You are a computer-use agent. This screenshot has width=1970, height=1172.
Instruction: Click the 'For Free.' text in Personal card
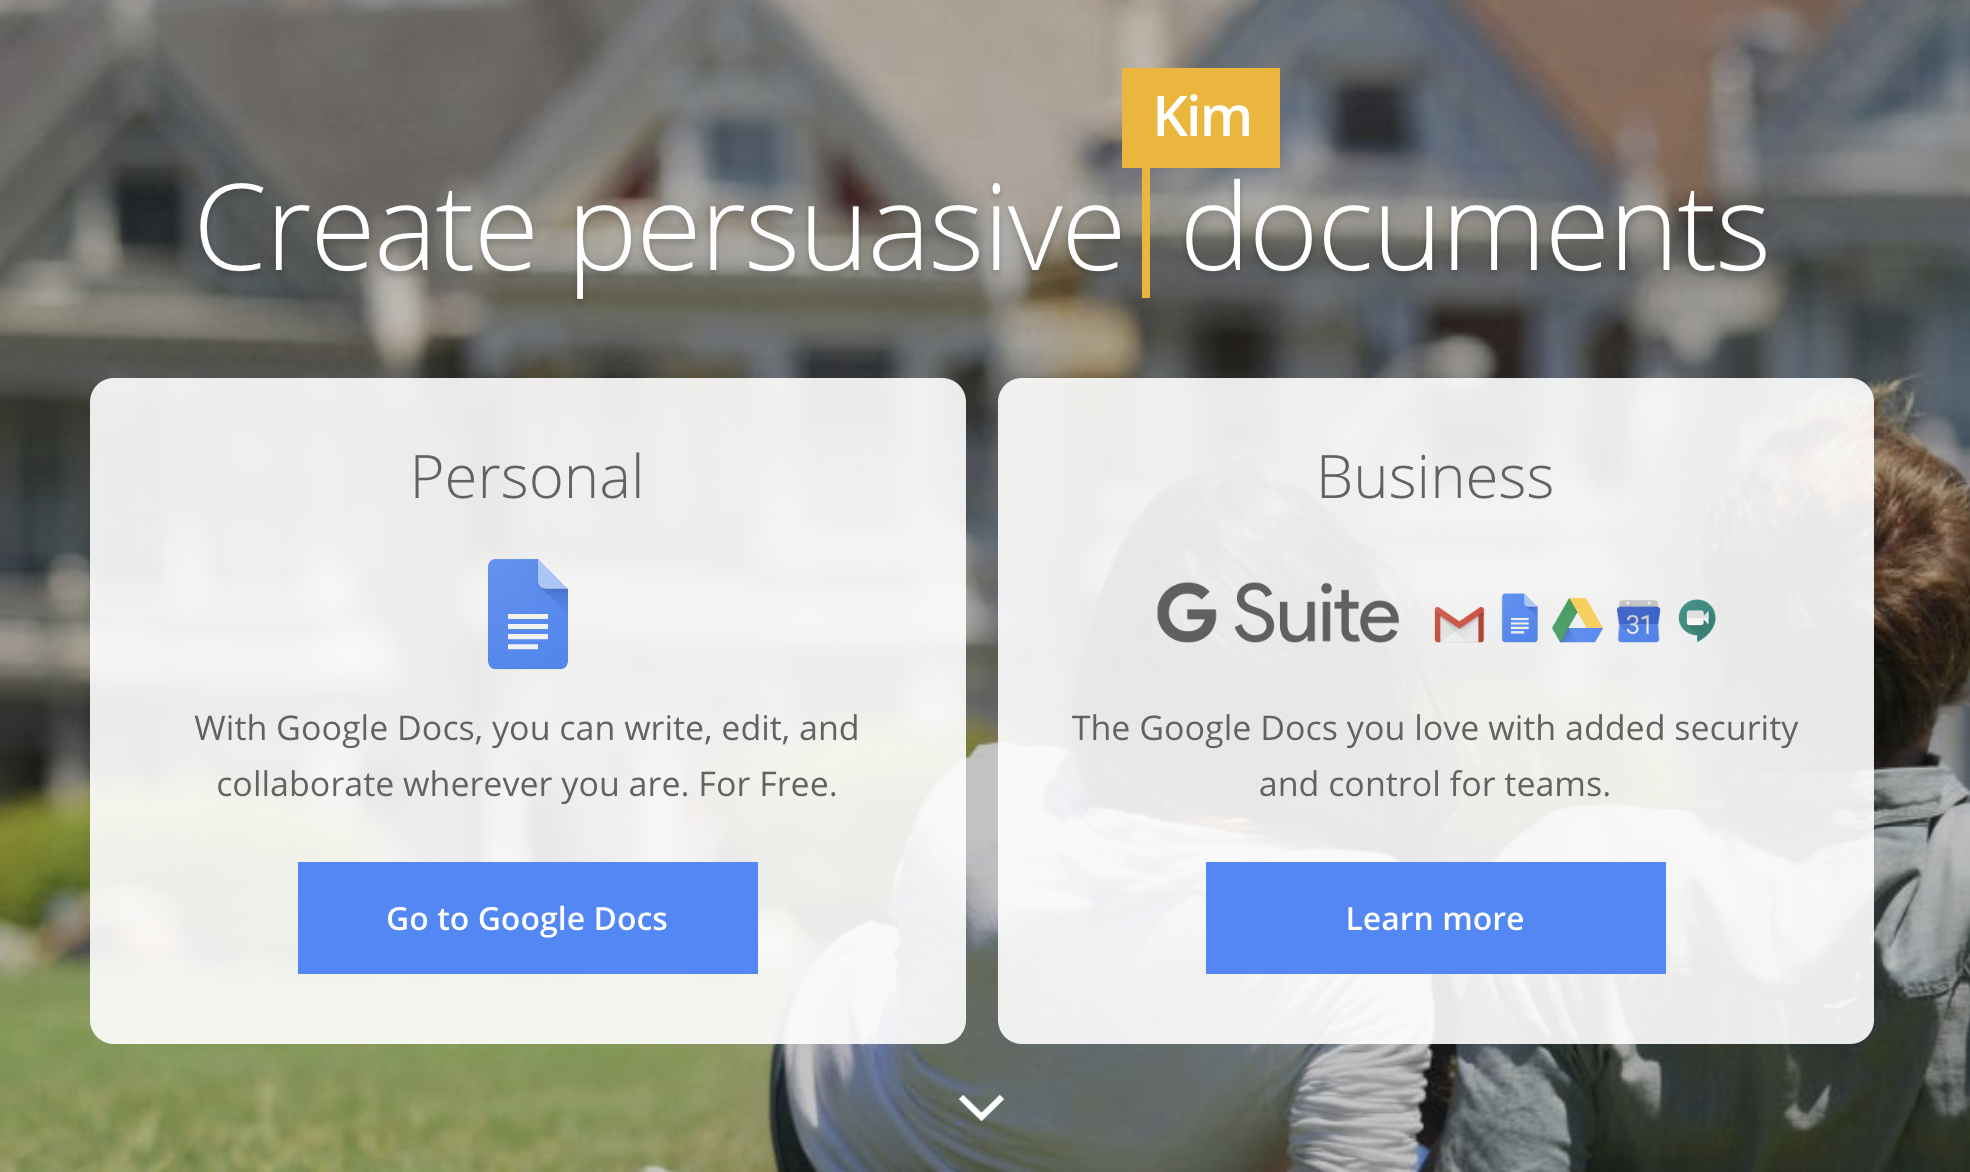click(x=767, y=784)
